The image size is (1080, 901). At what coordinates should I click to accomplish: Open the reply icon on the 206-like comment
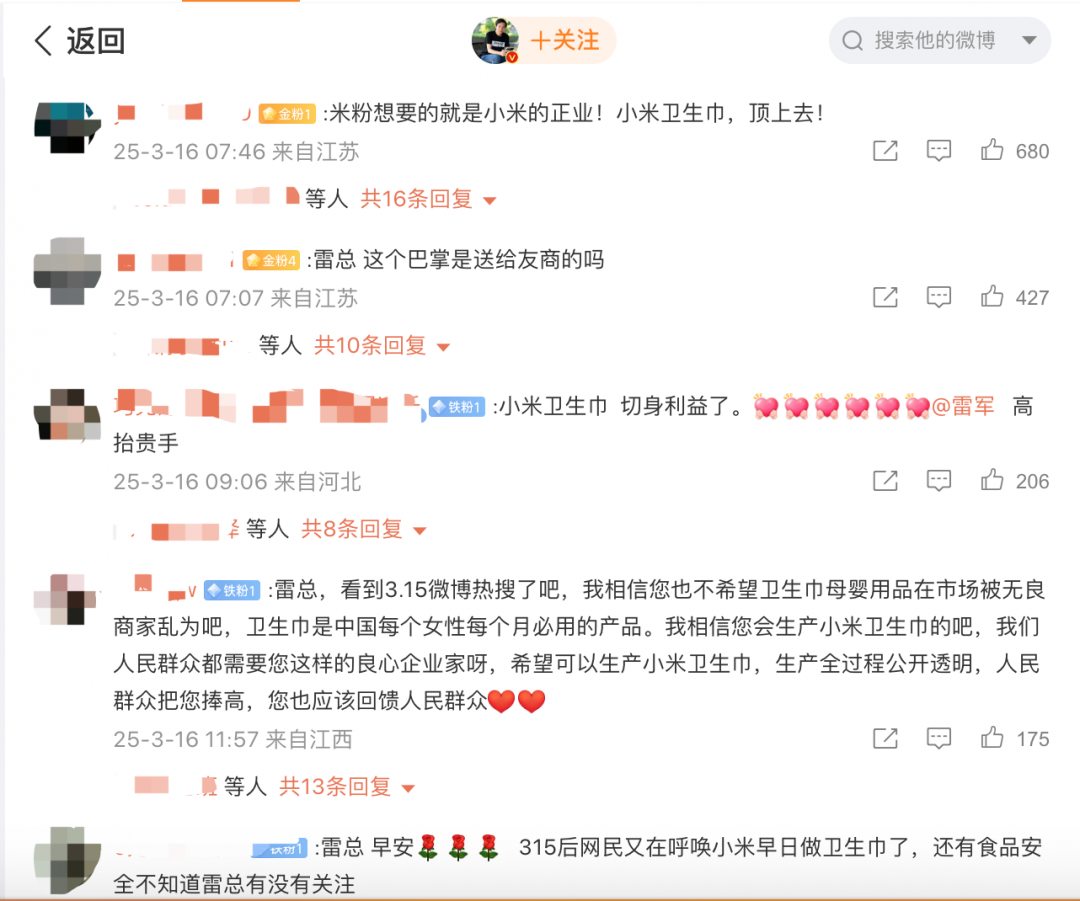[x=939, y=480]
